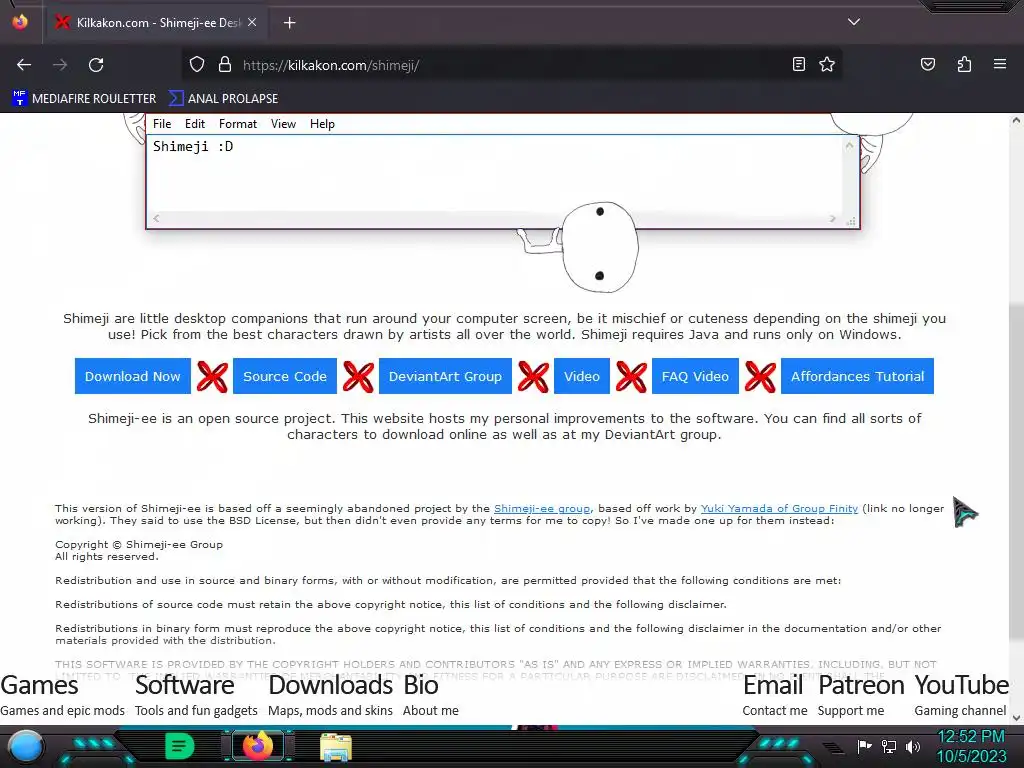Click the 12:52 PM clock
The image size is (1024, 768).
[x=971, y=737]
